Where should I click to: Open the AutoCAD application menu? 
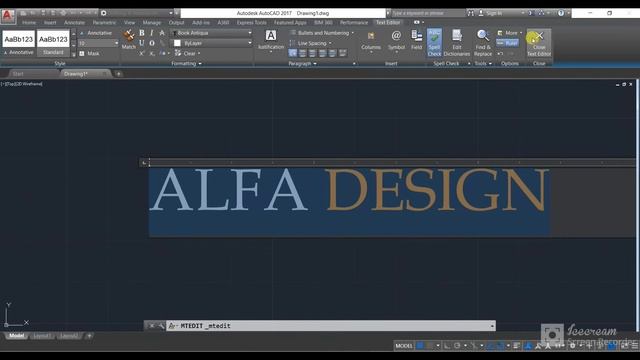tap(7, 16)
